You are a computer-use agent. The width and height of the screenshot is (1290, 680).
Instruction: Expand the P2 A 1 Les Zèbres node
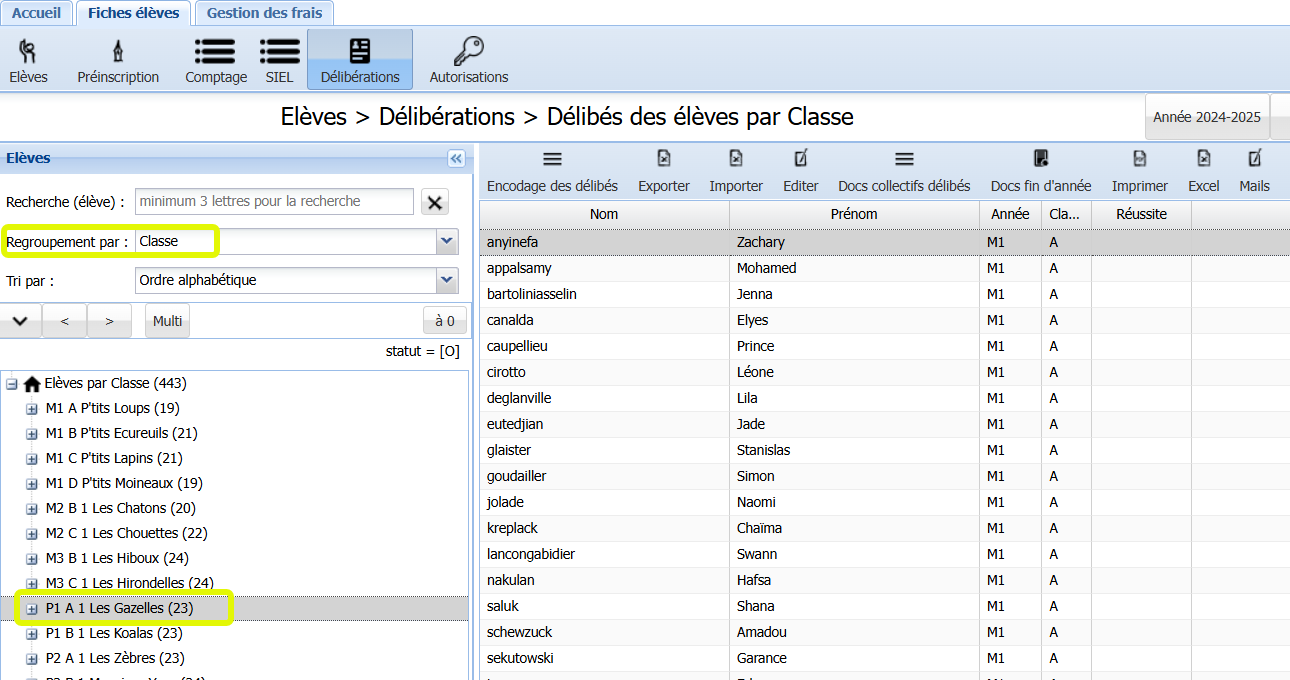pyautogui.click(x=32, y=659)
